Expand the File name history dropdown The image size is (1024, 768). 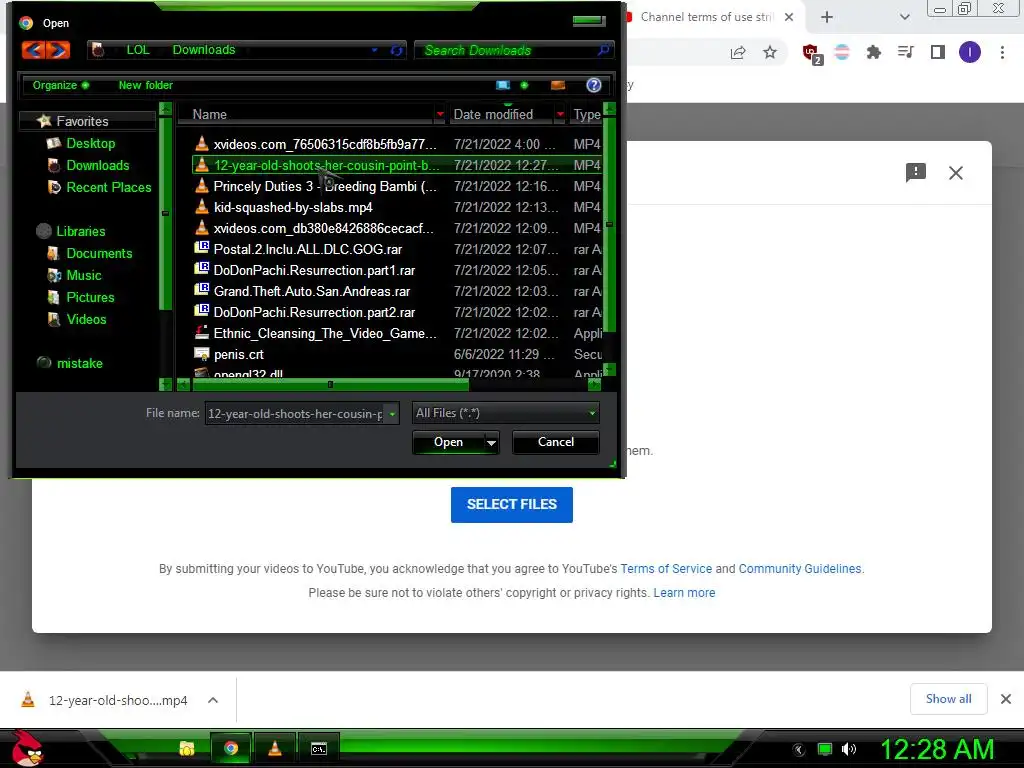pyautogui.click(x=392, y=413)
